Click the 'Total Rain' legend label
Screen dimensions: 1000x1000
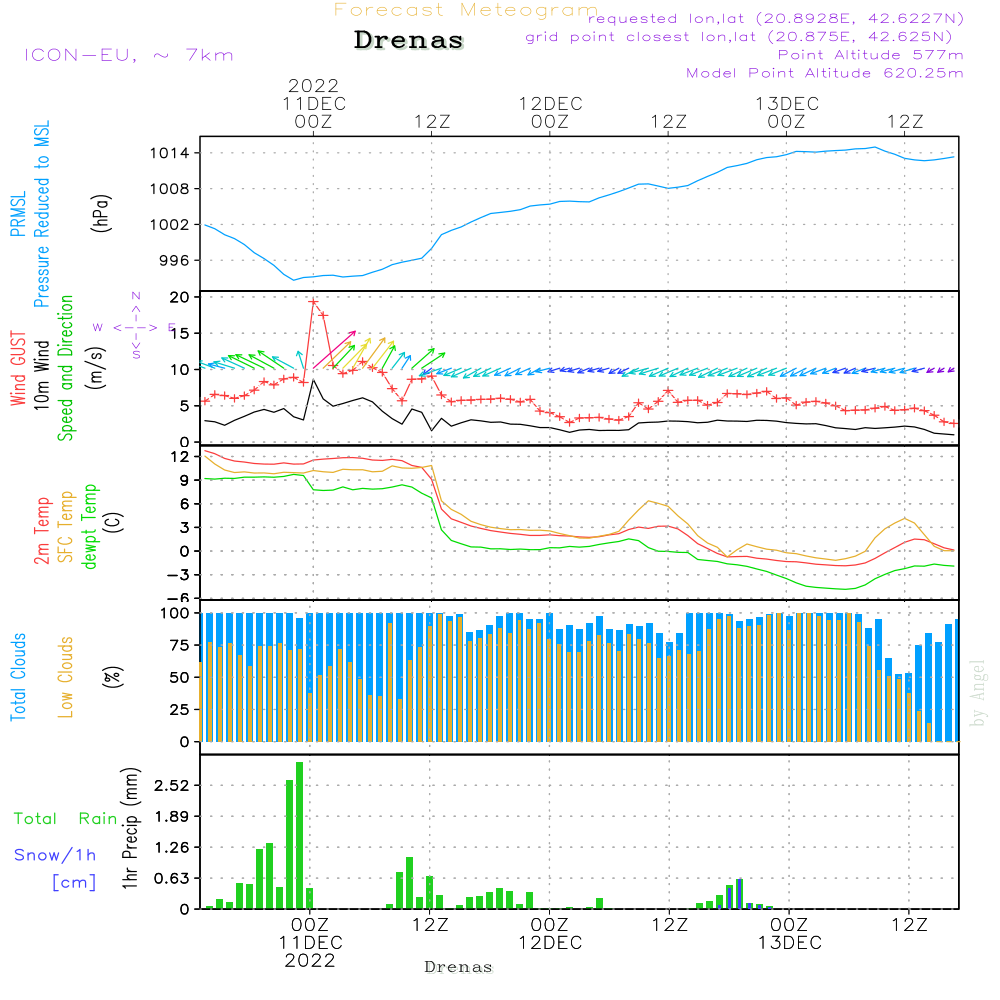[x=65, y=819]
